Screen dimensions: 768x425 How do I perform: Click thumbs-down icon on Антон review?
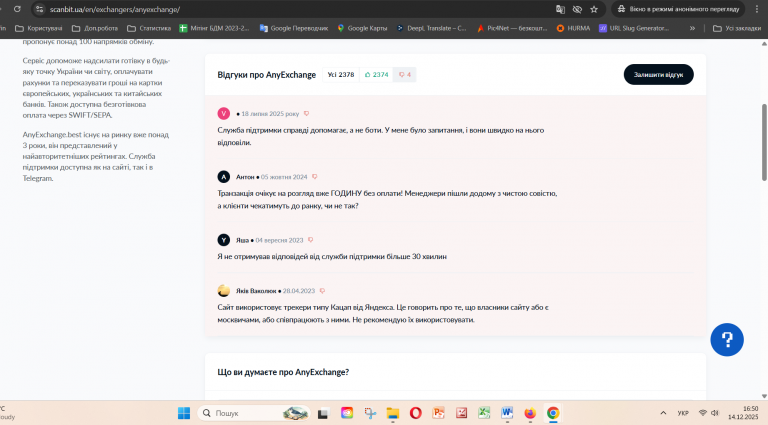(x=314, y=177)
